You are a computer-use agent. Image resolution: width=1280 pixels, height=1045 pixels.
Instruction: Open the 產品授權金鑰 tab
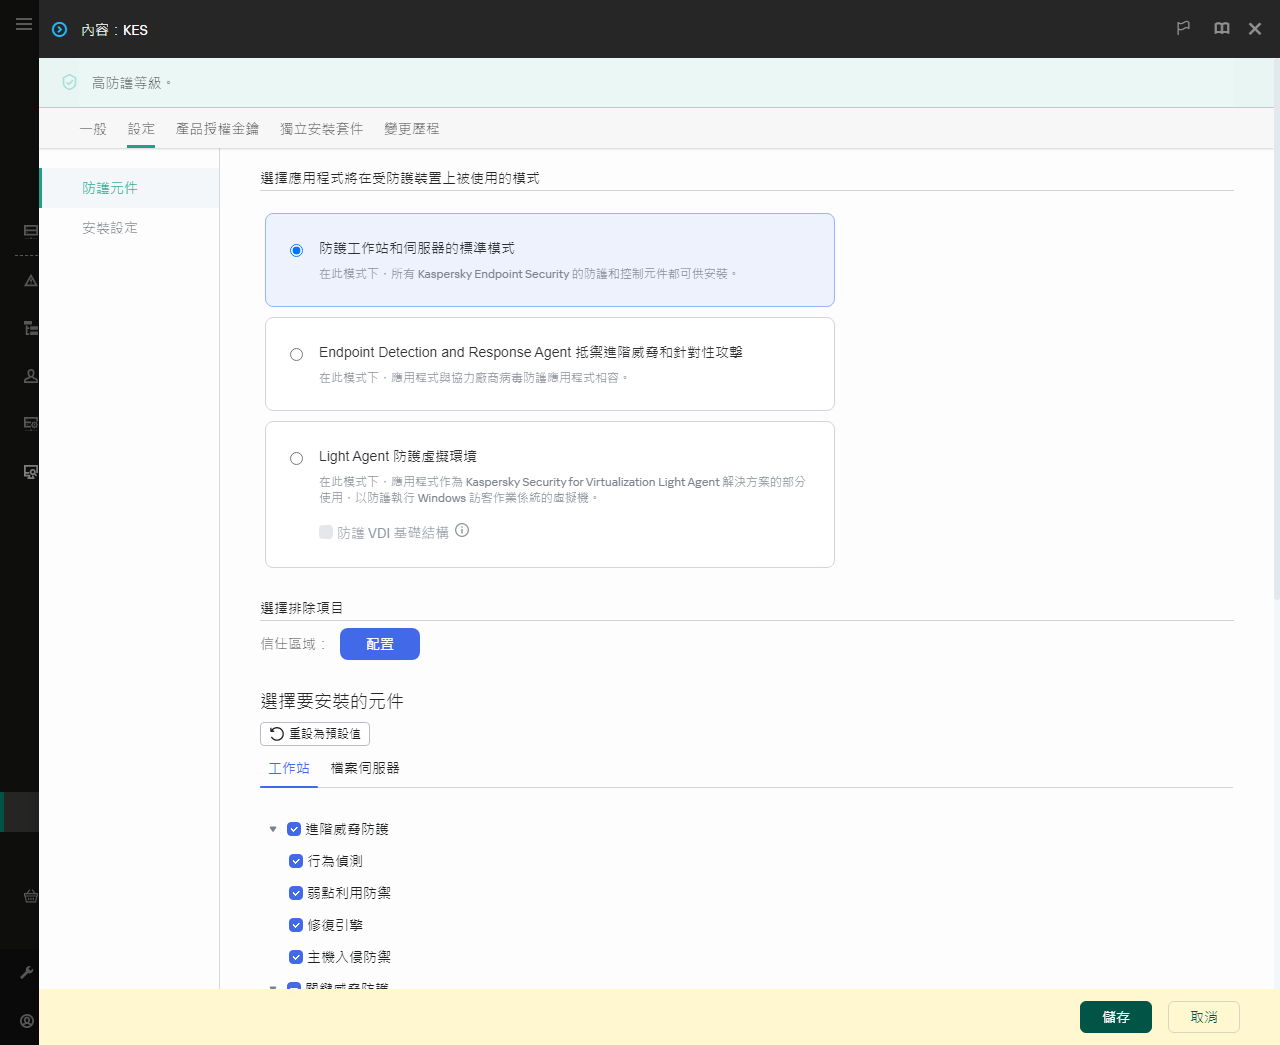(218, 128)
